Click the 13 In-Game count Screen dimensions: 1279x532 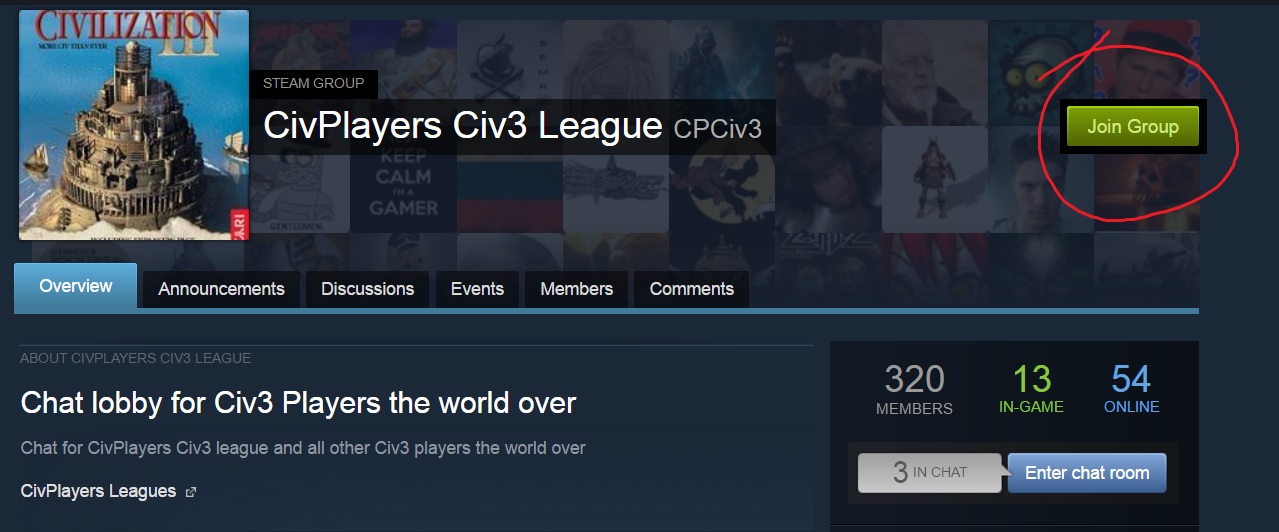point(1031,389)
